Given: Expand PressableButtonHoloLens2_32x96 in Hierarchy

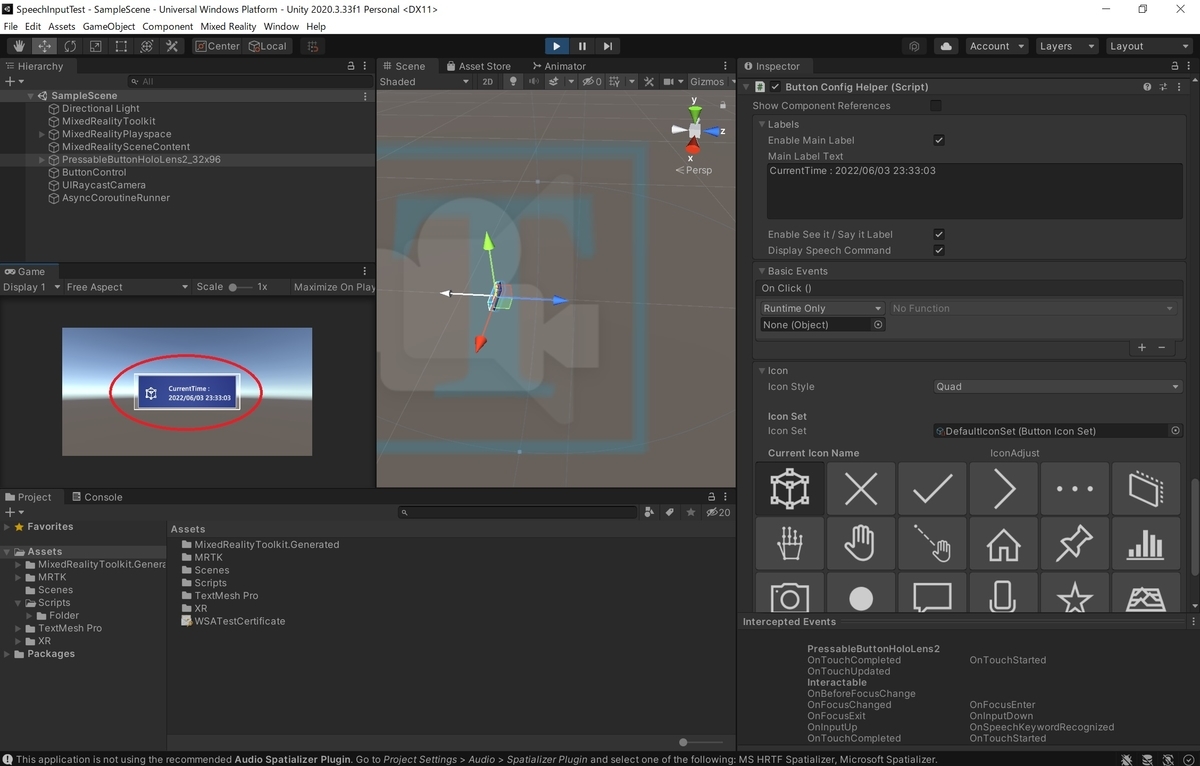Looking at the screenshot, I should [42, 160].
